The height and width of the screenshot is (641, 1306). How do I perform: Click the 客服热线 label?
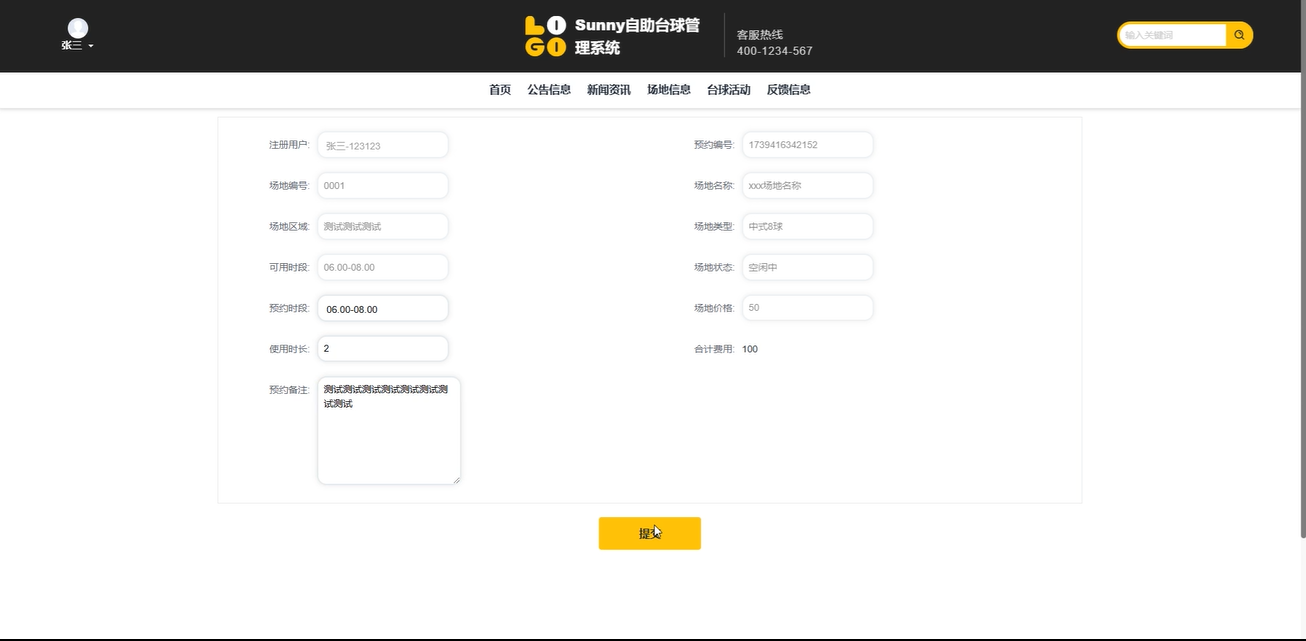(760, 35)
